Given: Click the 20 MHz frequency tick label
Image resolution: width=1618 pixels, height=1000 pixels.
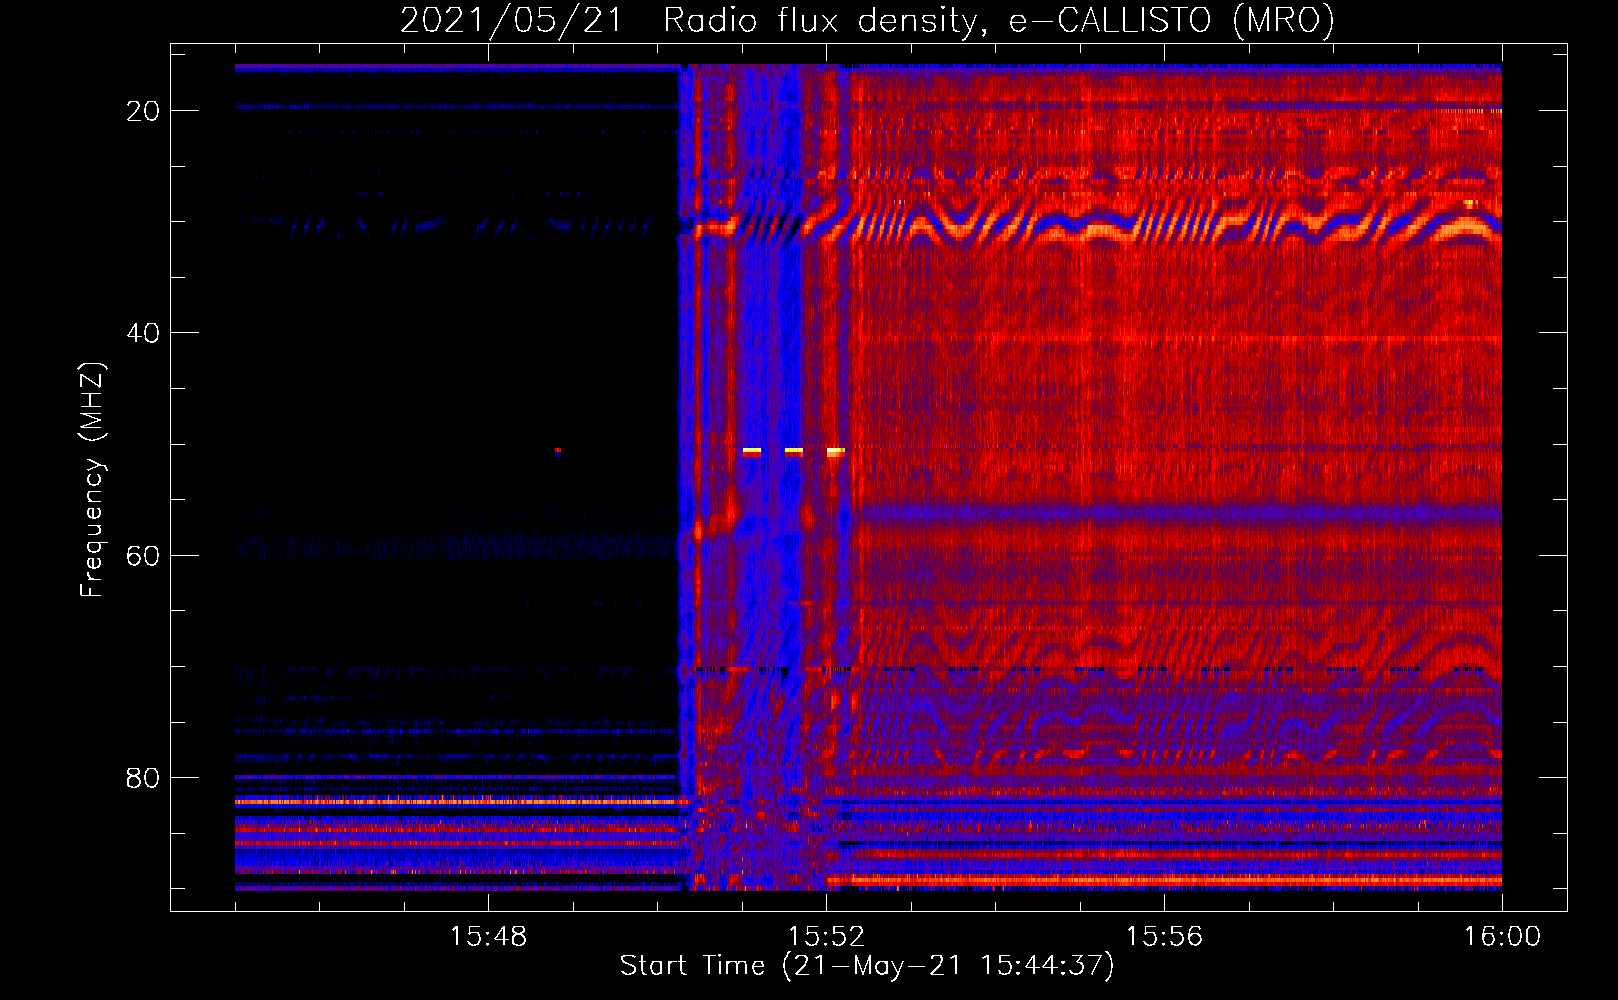Looking at the screenshot, I should click(143, 111).
